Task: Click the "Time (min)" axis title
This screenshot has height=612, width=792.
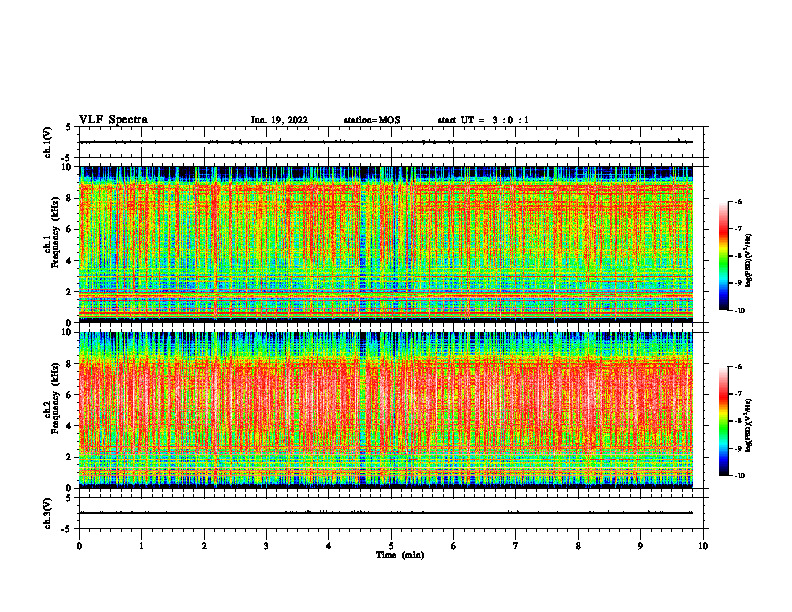Action: pos(400,555)
